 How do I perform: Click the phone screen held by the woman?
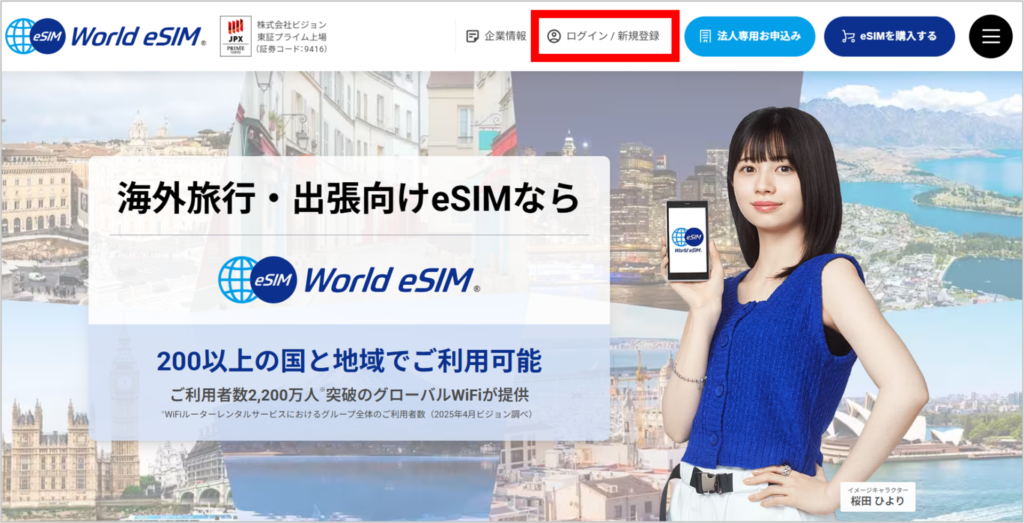(688, 240)
